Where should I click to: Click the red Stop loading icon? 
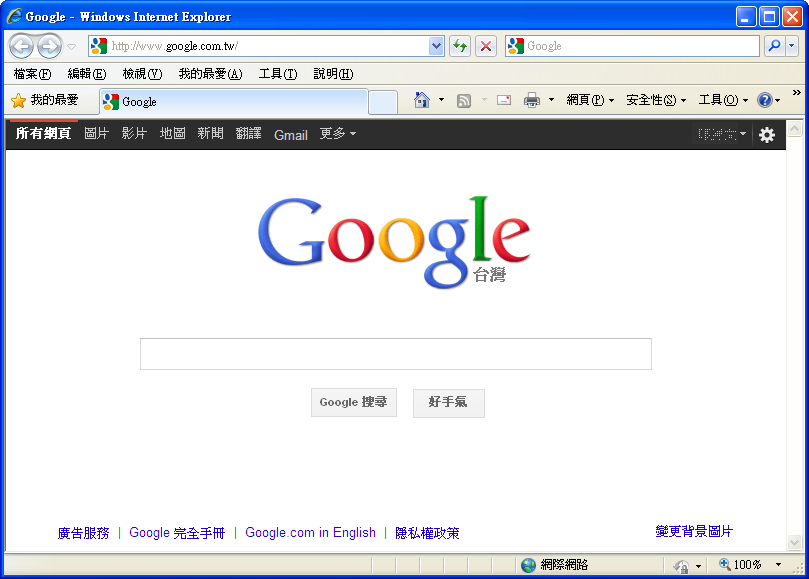(486, 46)
